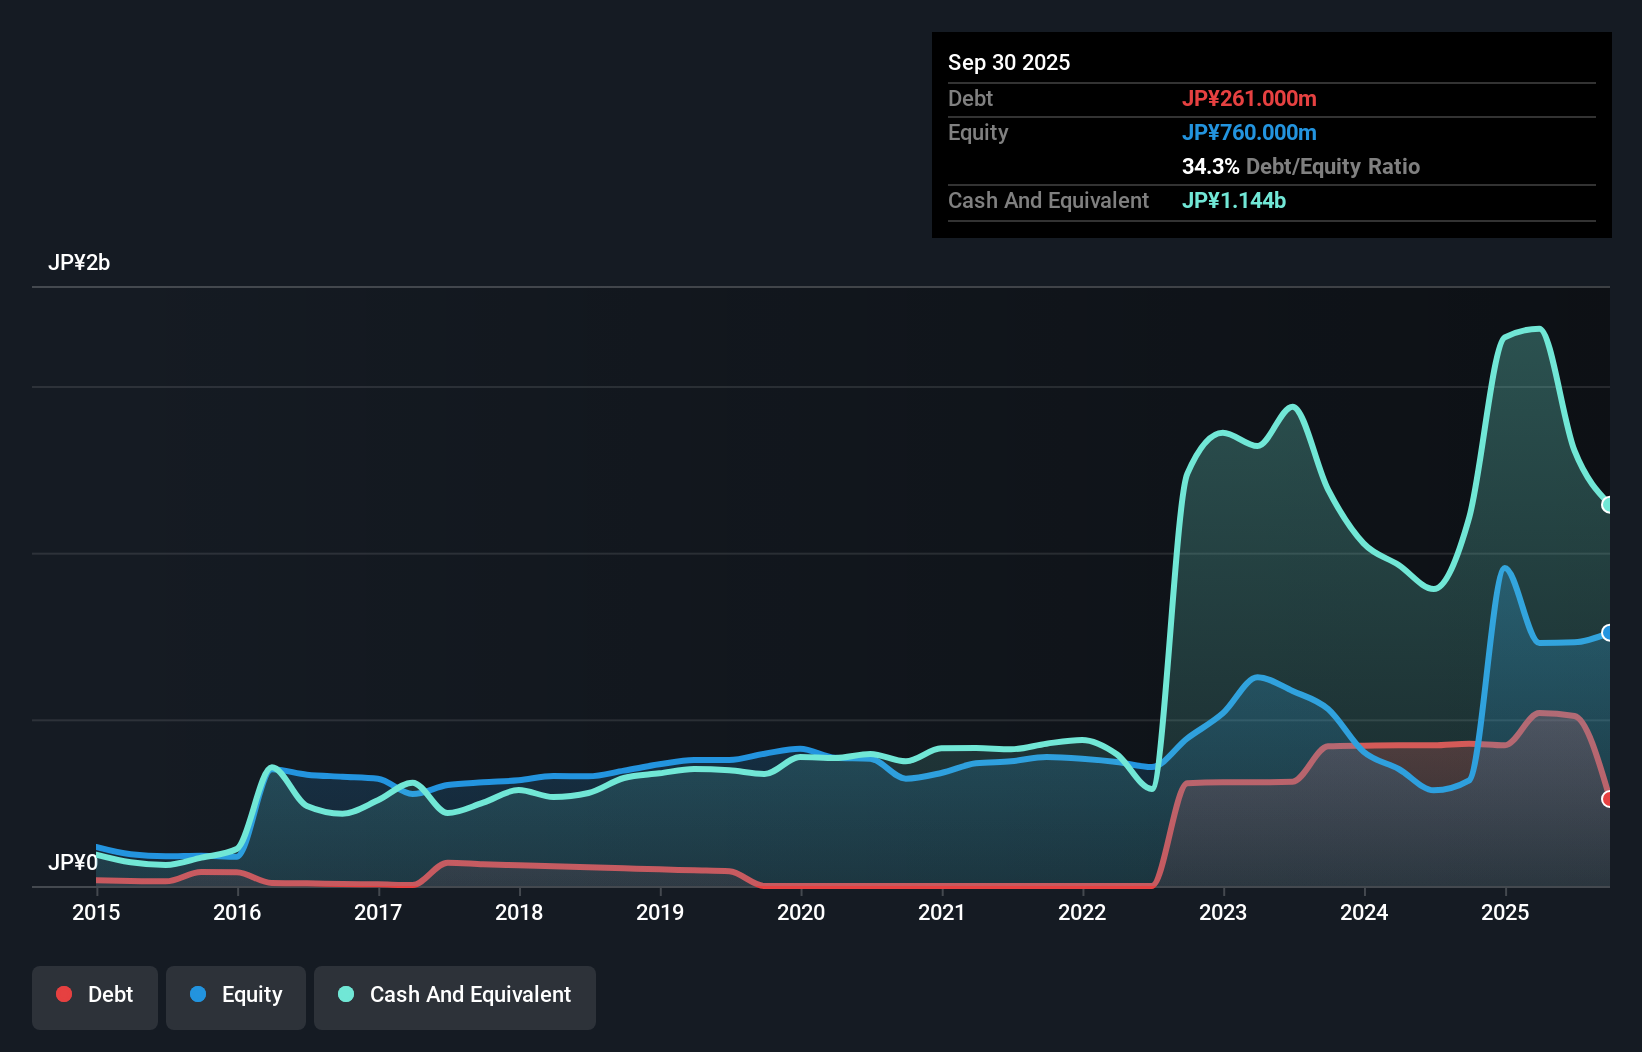Image resolution: width=1642 pixels, height=1052 pixels.
Task: Toggle the Equity series visibility
Action: (x=236, y=995)
